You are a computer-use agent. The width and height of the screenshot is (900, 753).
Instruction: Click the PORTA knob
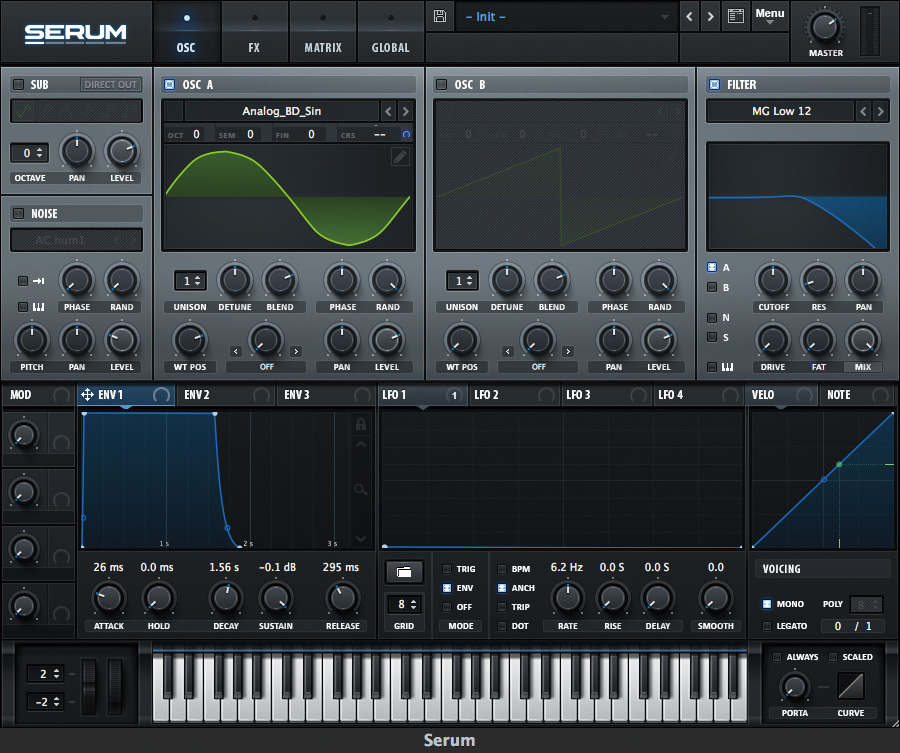pos(794,686)
